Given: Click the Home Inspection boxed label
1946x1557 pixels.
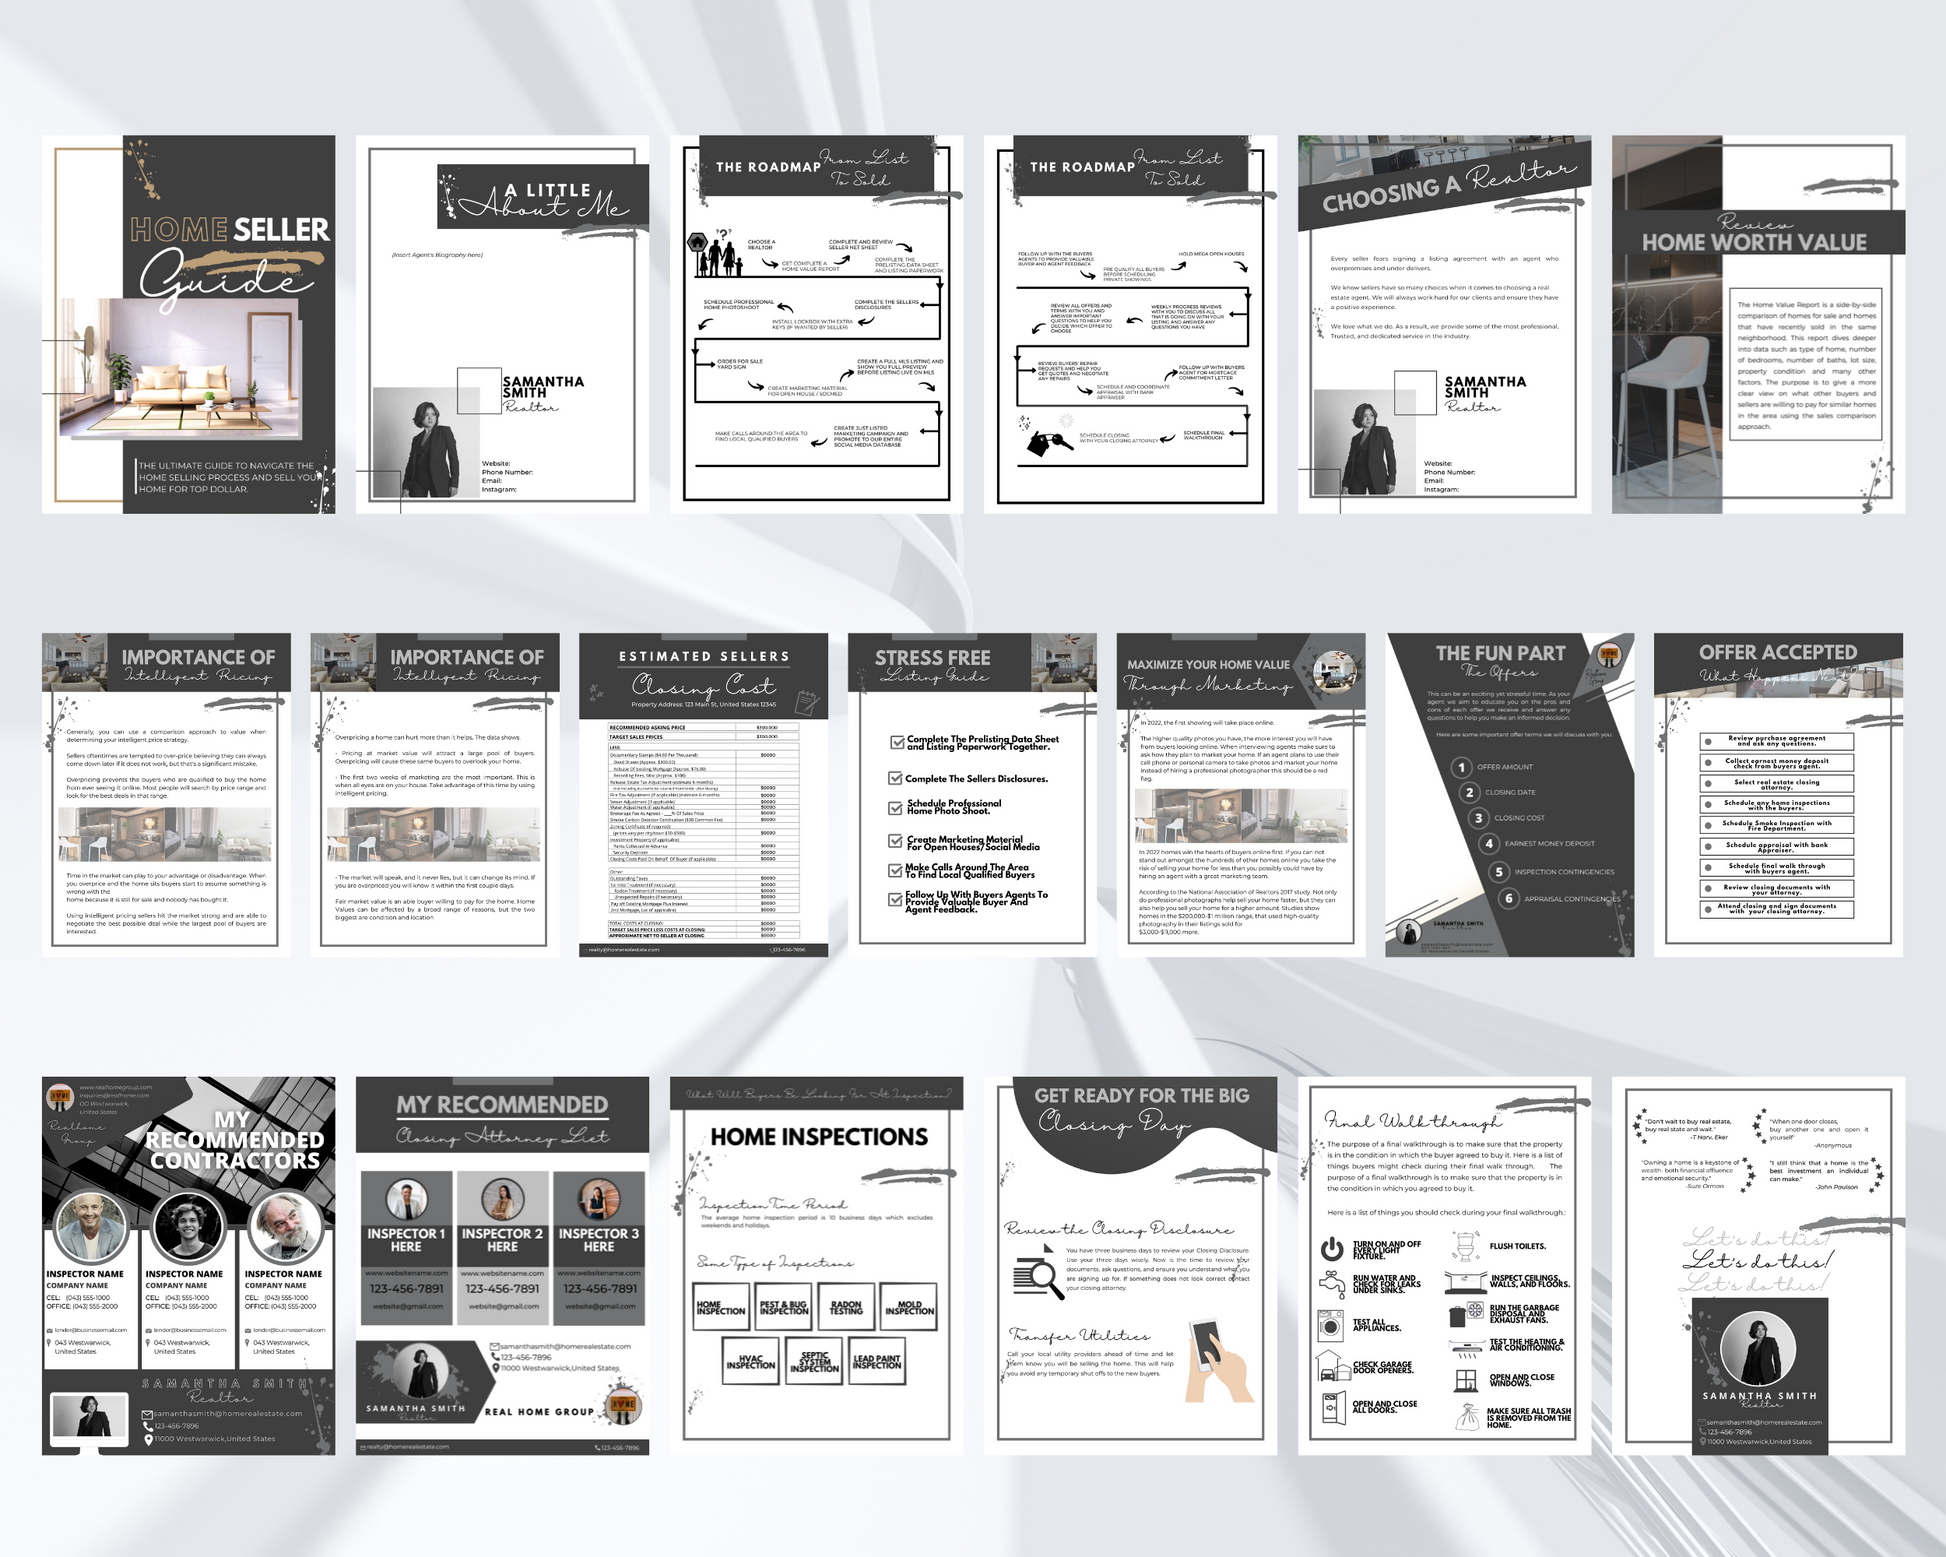Looking at the screenshot, I should pos(721,1307).
